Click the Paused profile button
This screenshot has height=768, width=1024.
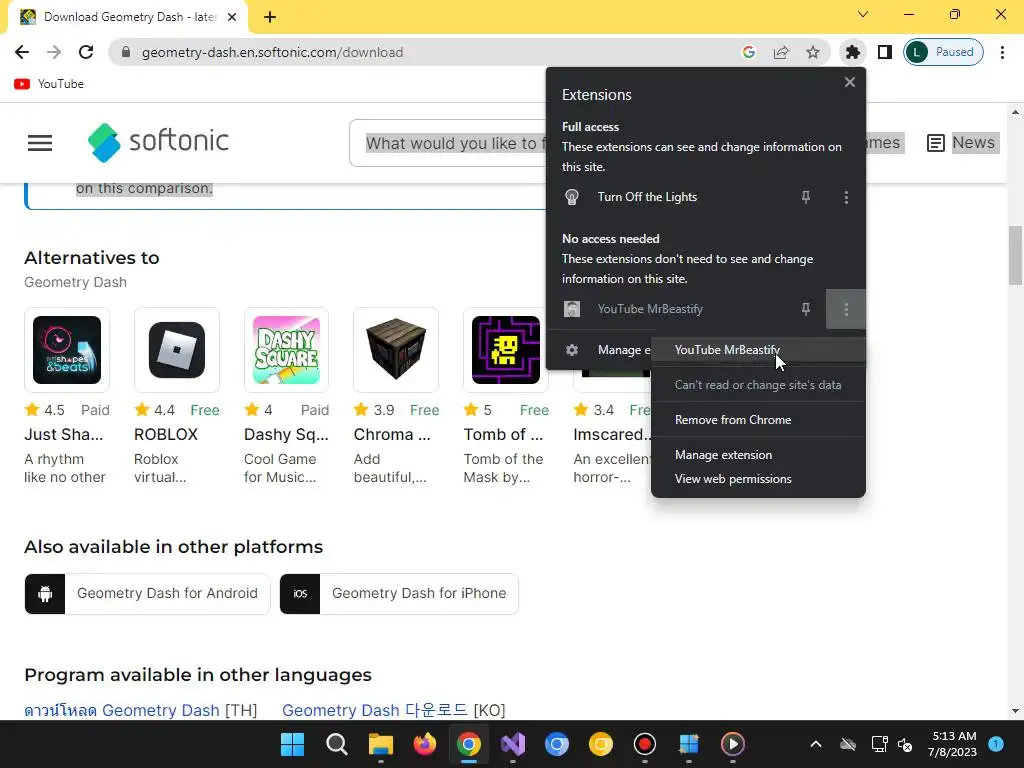[x=943, y=52]
